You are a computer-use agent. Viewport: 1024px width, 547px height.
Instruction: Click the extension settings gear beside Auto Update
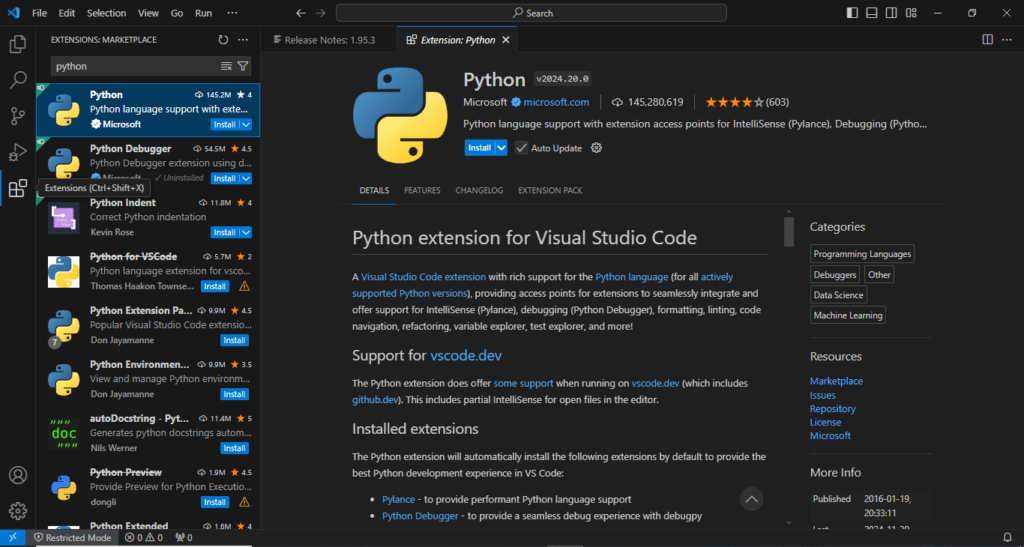(596, 148)
